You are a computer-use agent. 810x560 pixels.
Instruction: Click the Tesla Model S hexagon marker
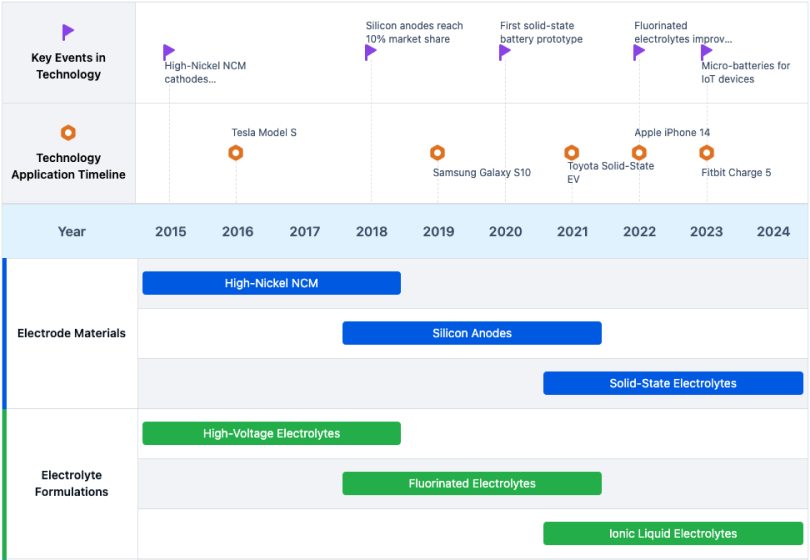236,153
